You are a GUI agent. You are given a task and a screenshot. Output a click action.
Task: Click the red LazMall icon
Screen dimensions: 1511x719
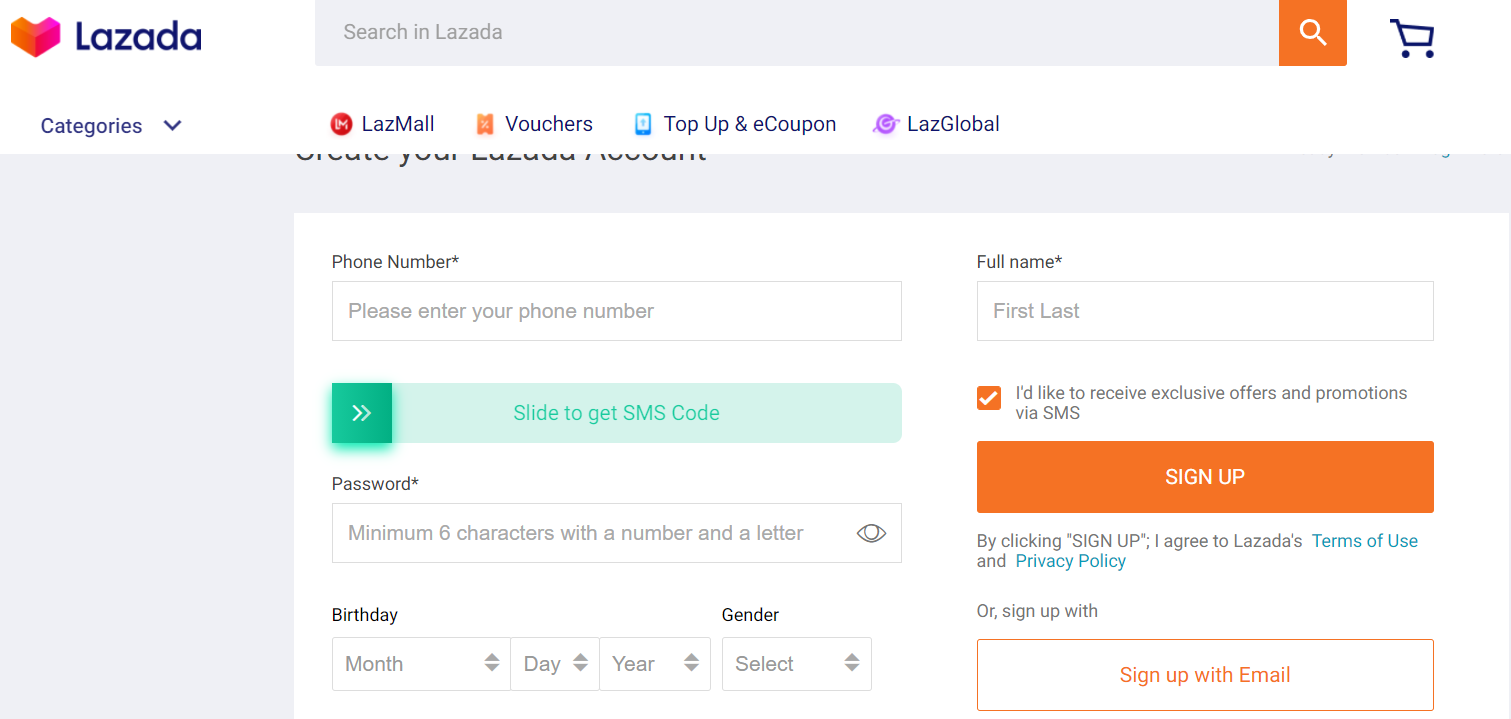(342, 124)
